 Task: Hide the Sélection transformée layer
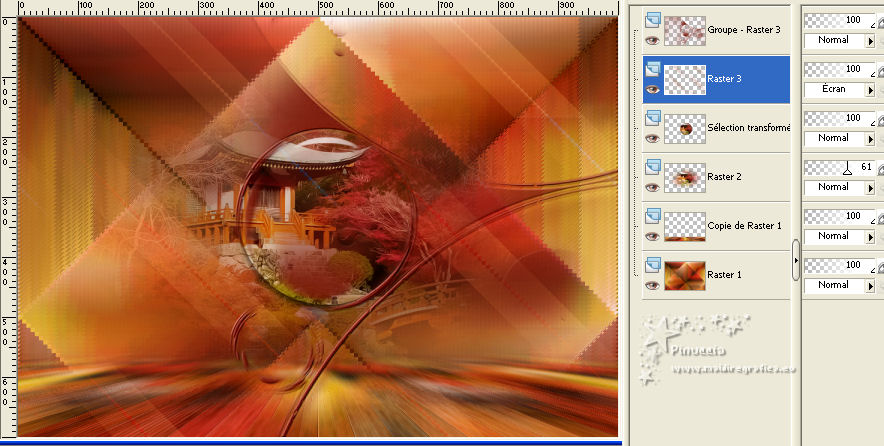coord(652,139)
